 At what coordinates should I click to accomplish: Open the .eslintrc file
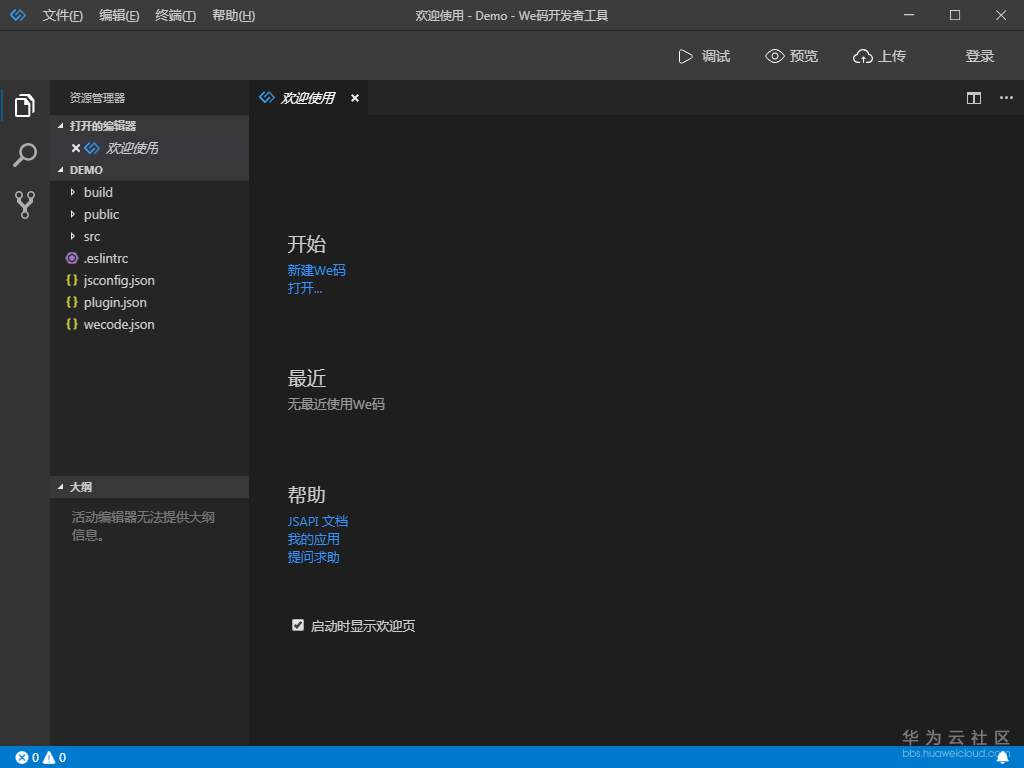(x=150, y=258)
